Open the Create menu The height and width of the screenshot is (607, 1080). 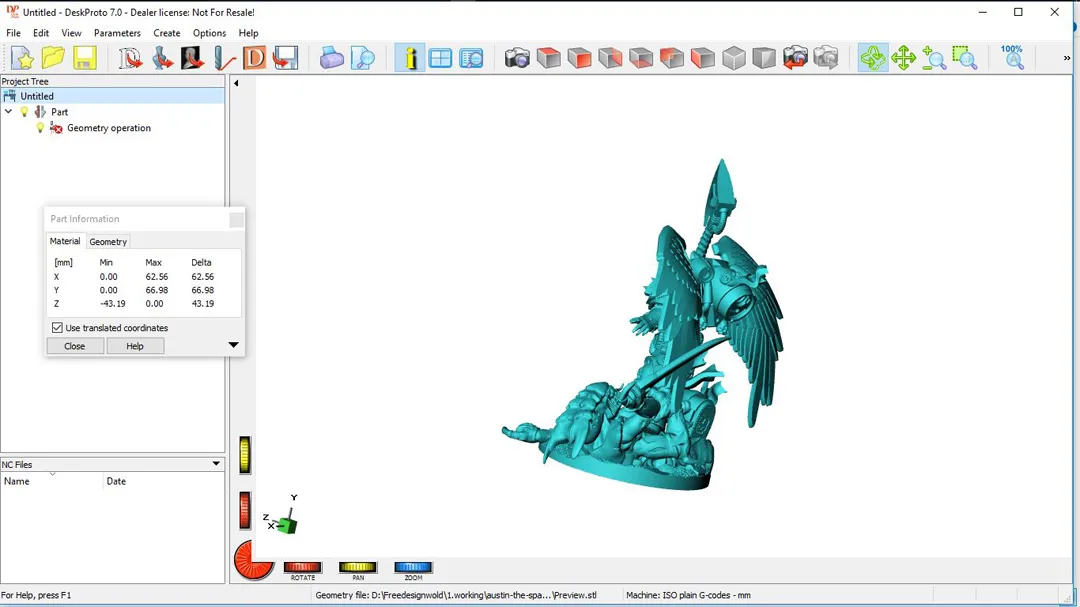point(167,33)
